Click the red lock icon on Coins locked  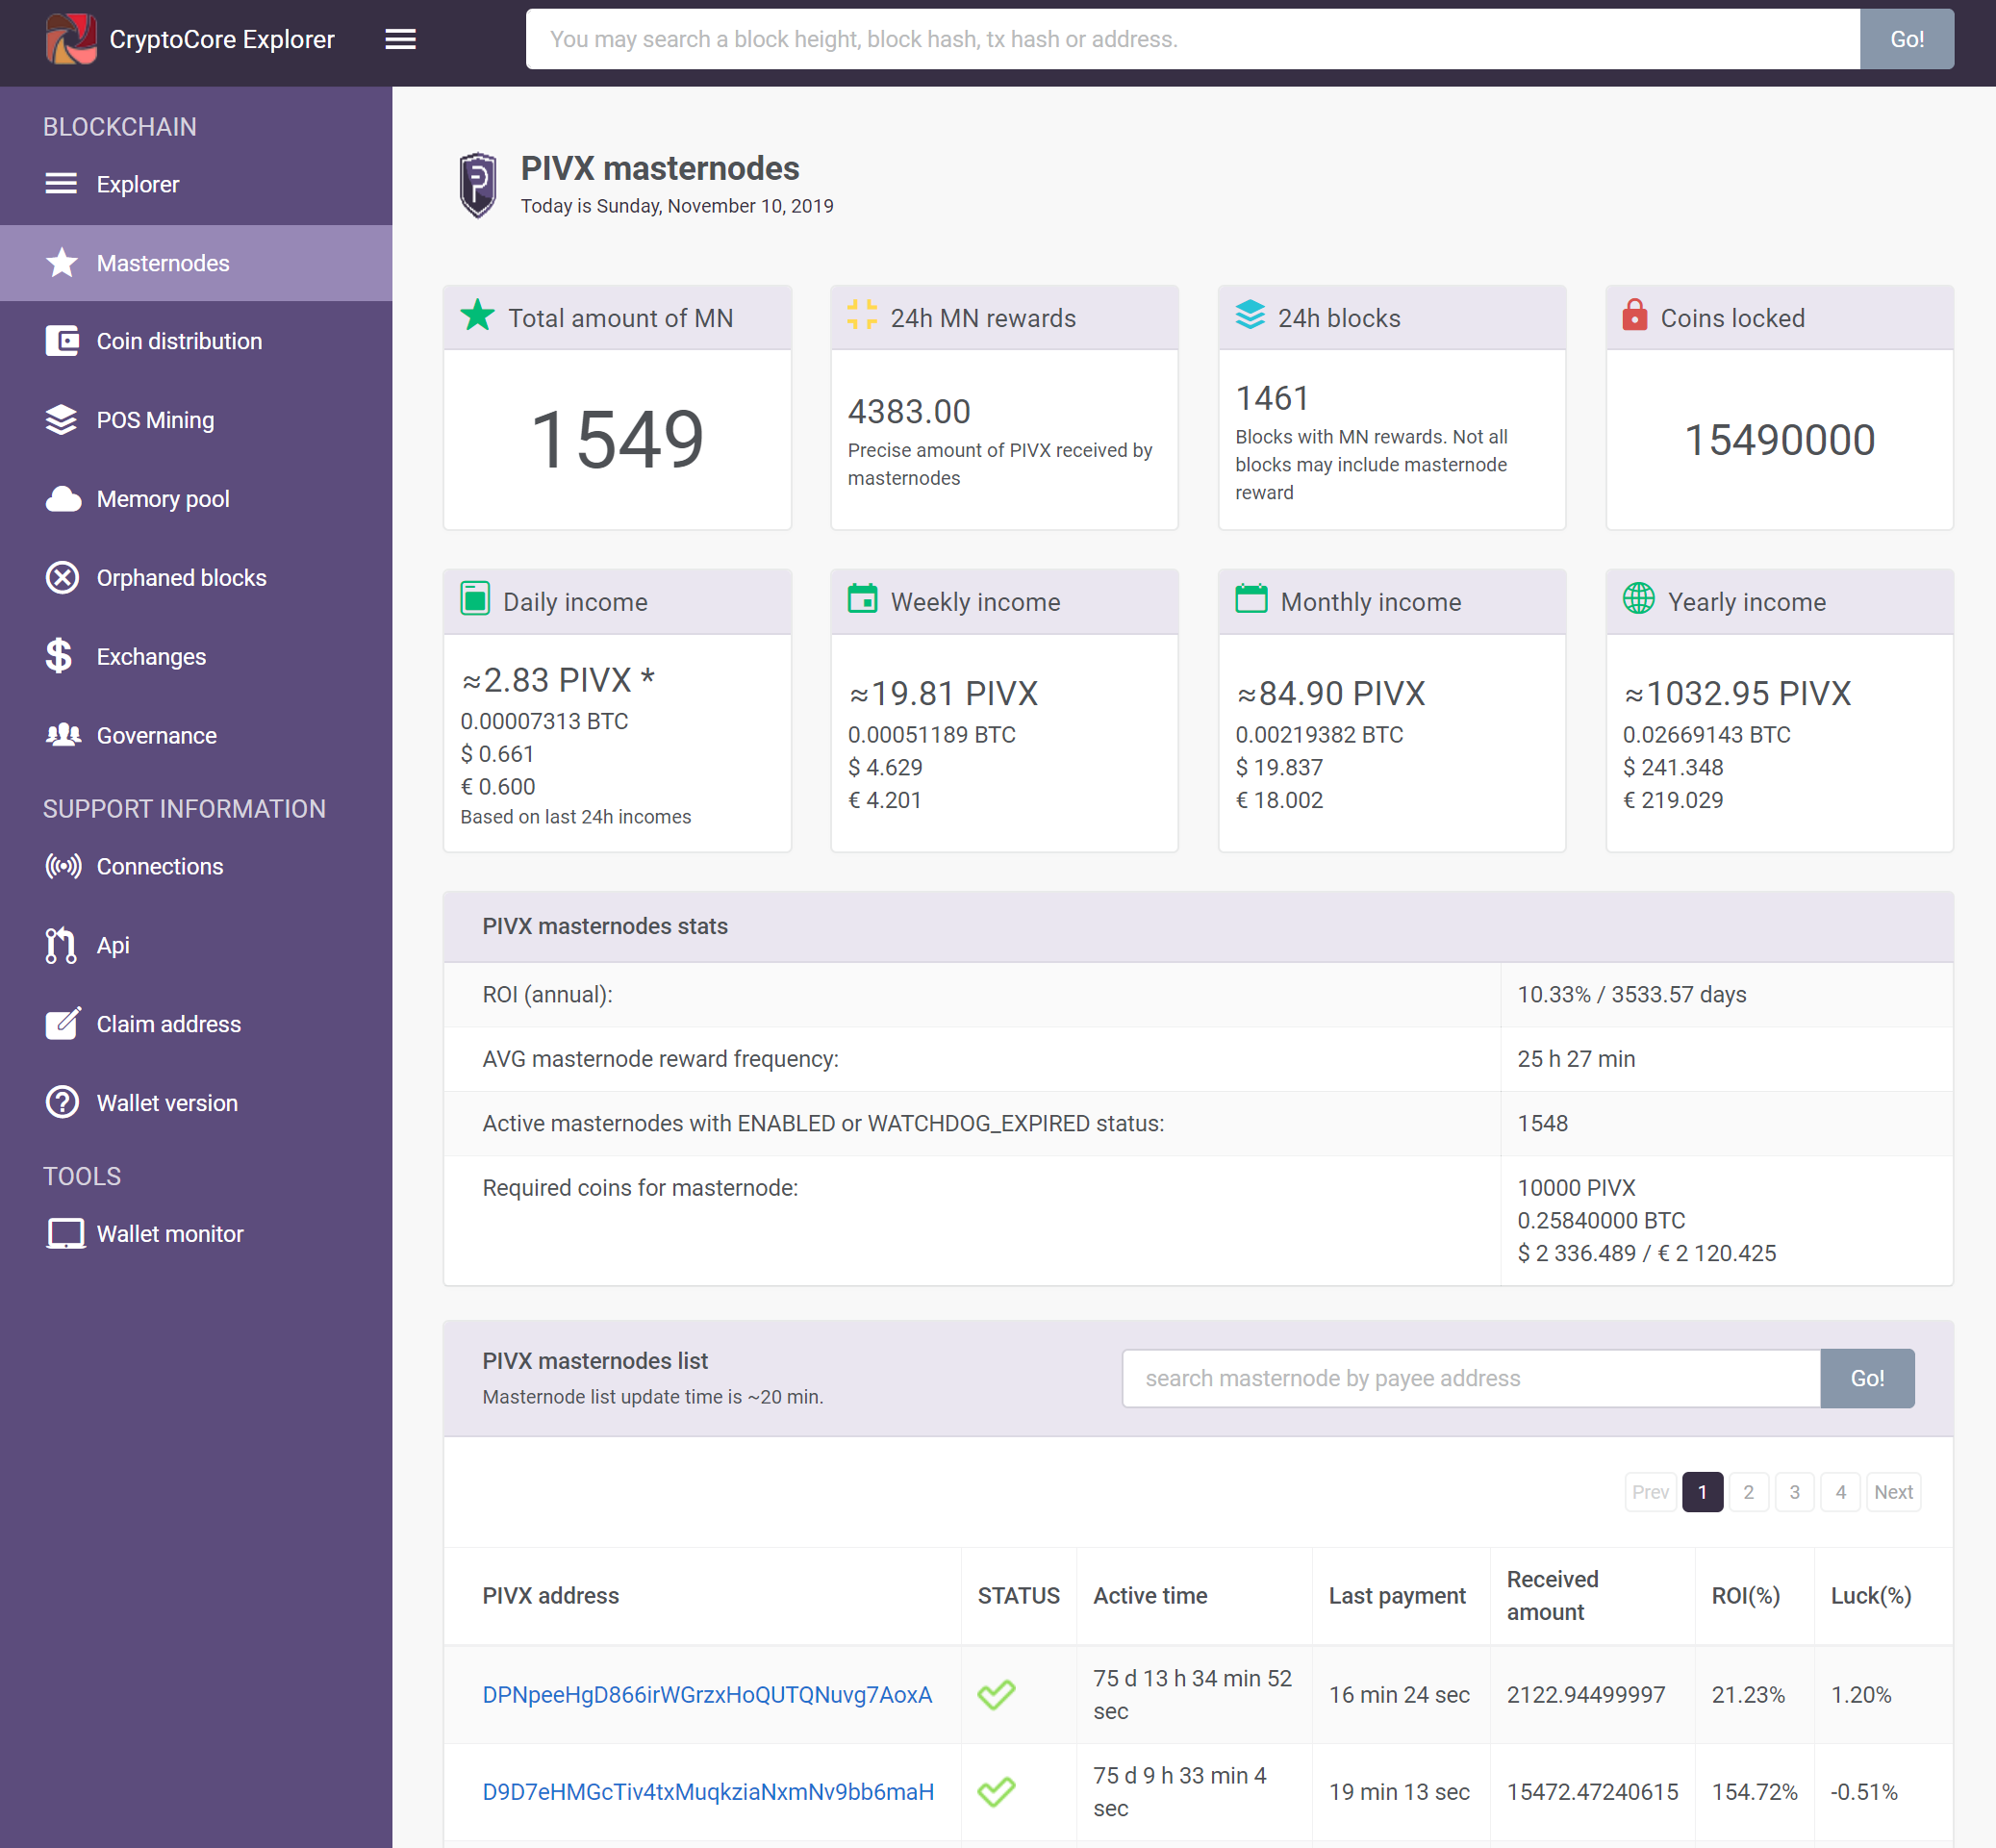[1635, 315]
